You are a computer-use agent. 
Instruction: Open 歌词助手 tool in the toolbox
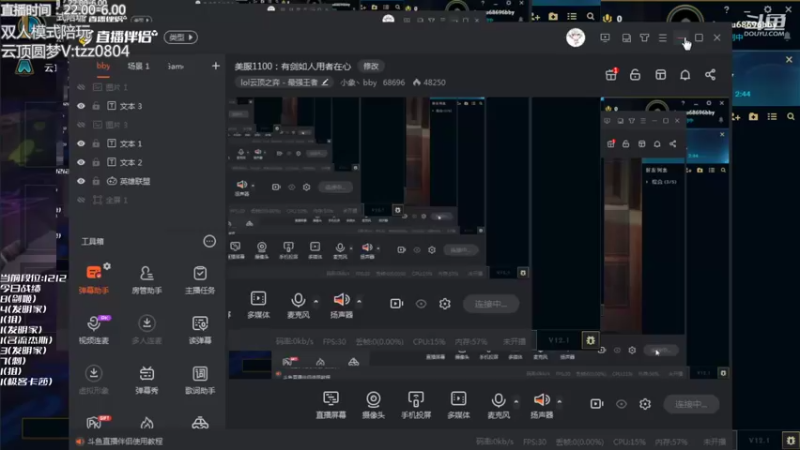[199, 380]
